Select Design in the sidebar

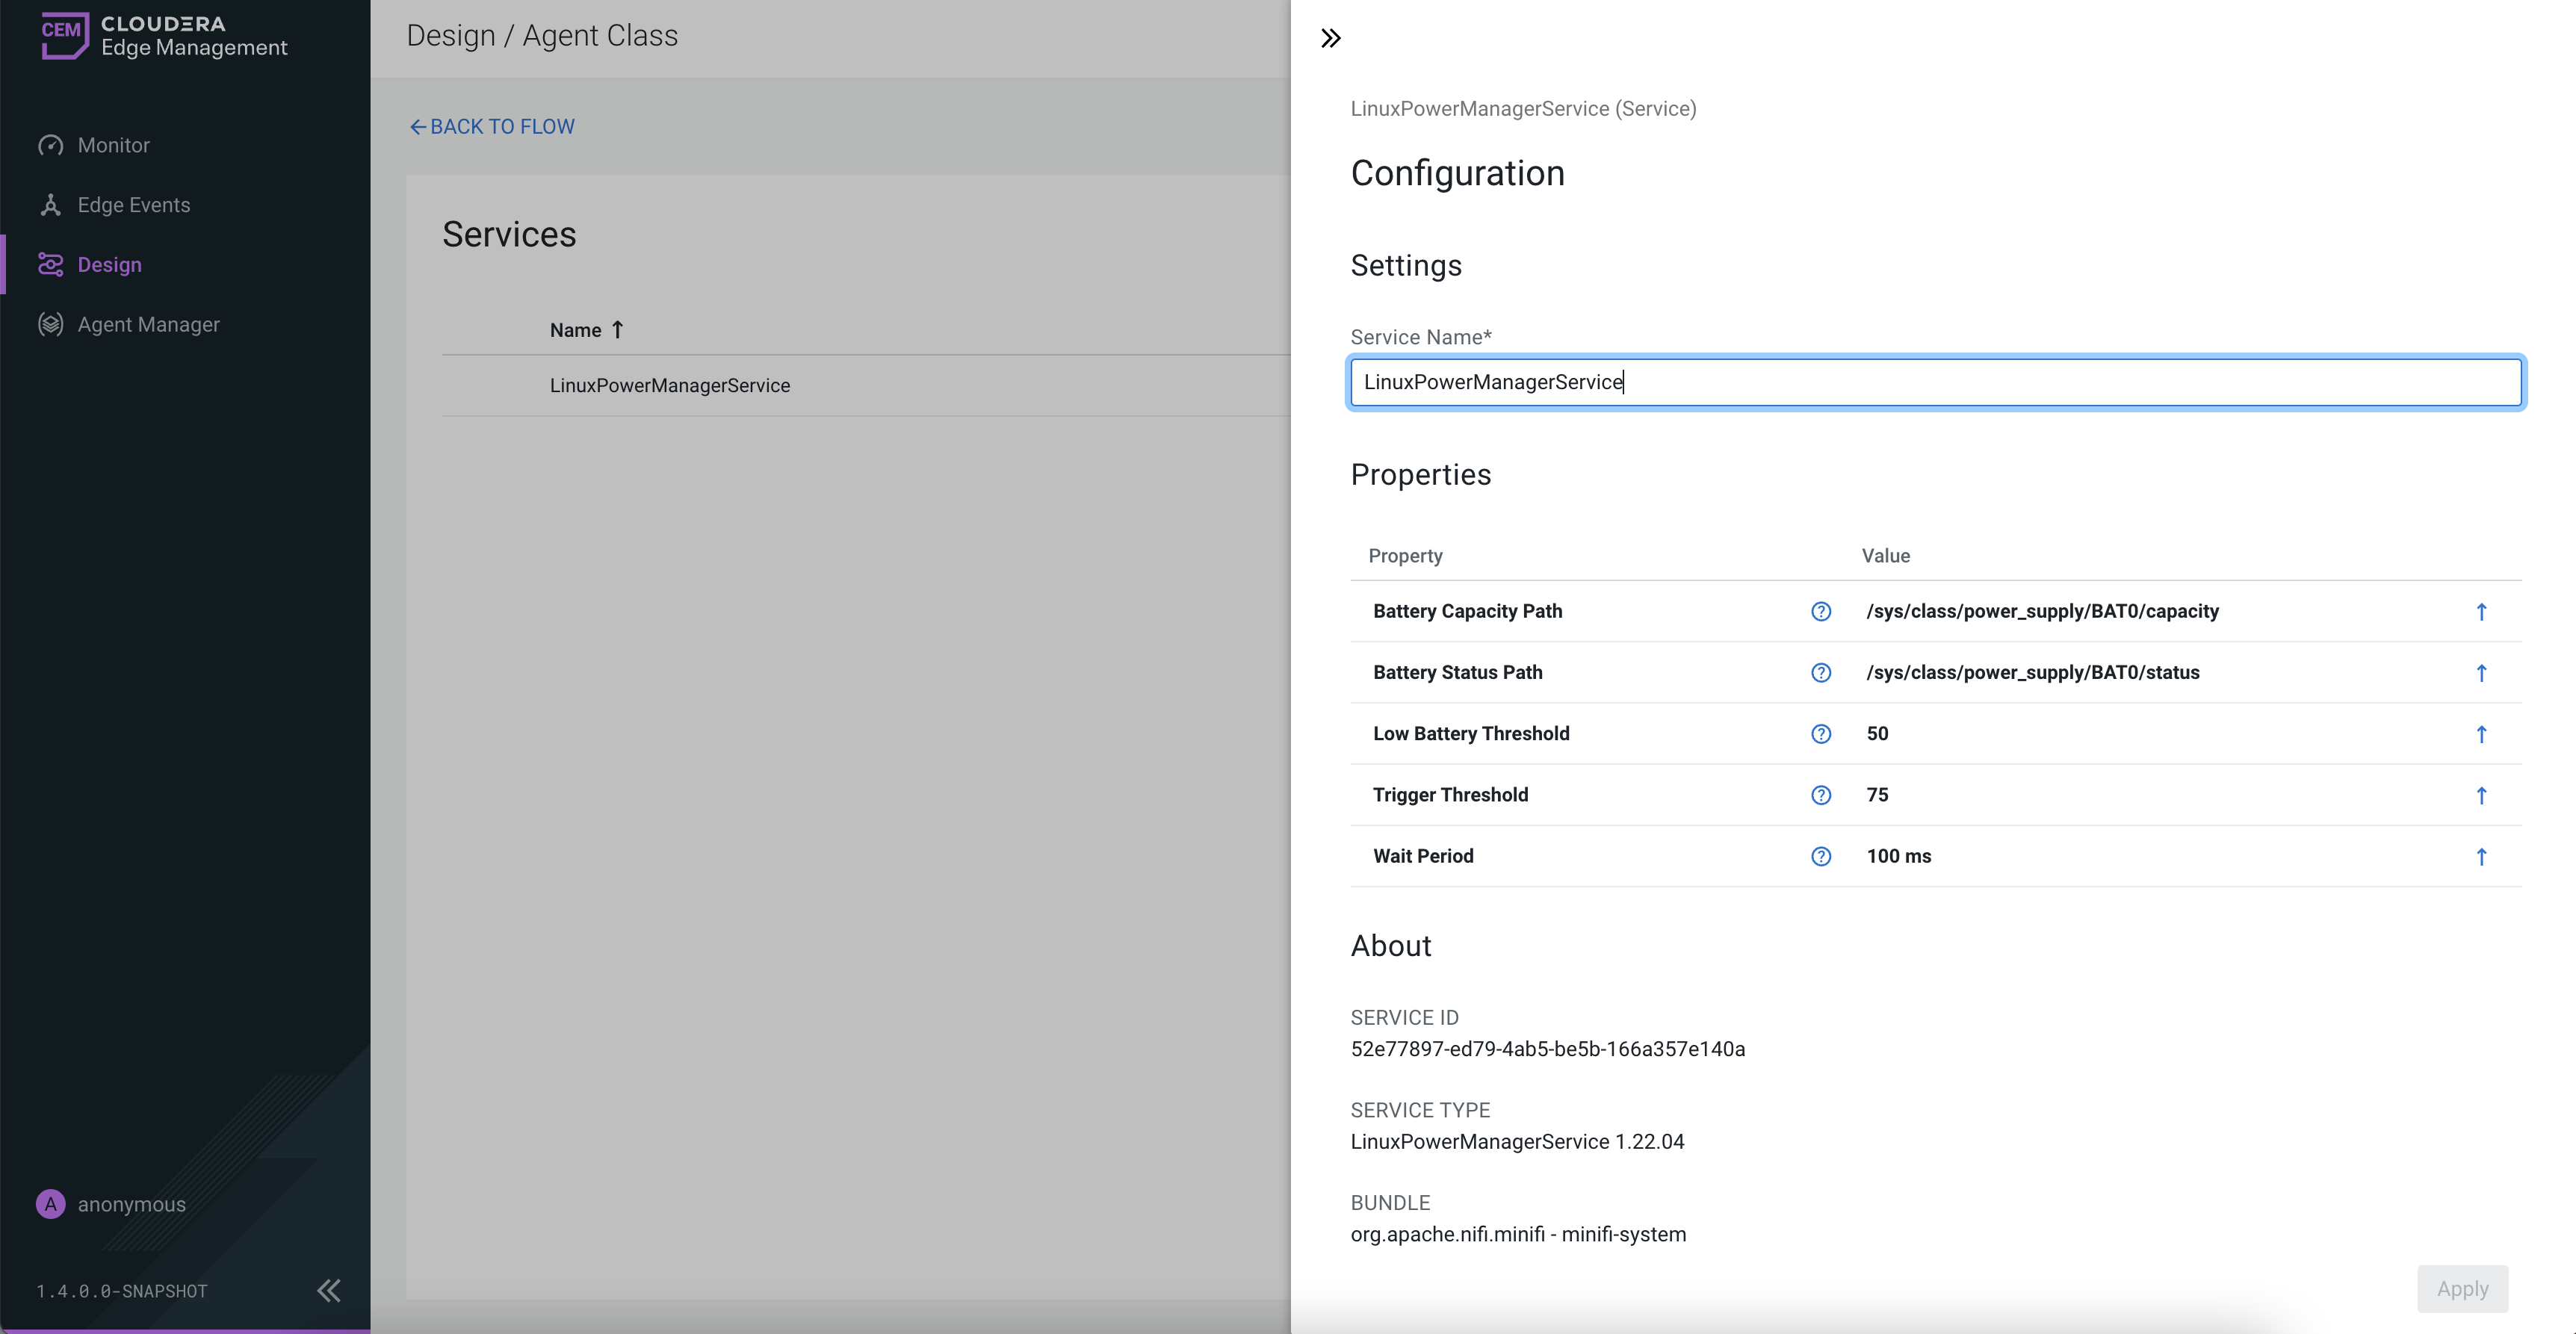109,265
